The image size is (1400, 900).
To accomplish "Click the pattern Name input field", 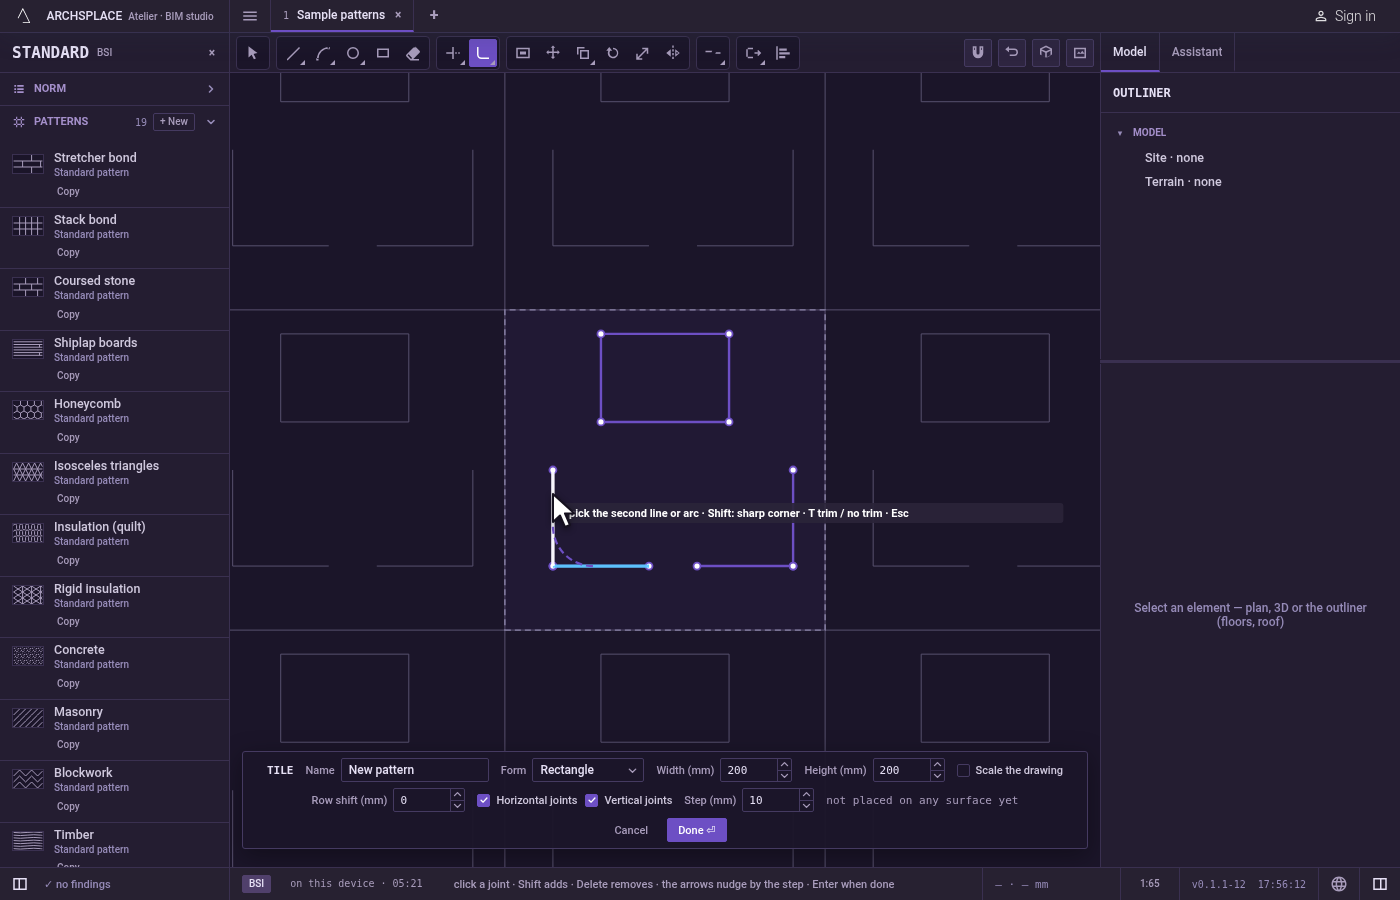I will point(415,770).
